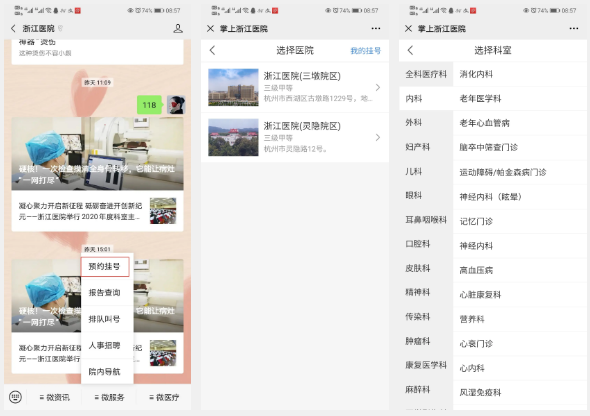Viewport: 590px width, 416px height.
Task: Expand chevron for 浙江医院(三墩院区)
Action: tap(378, 88)
